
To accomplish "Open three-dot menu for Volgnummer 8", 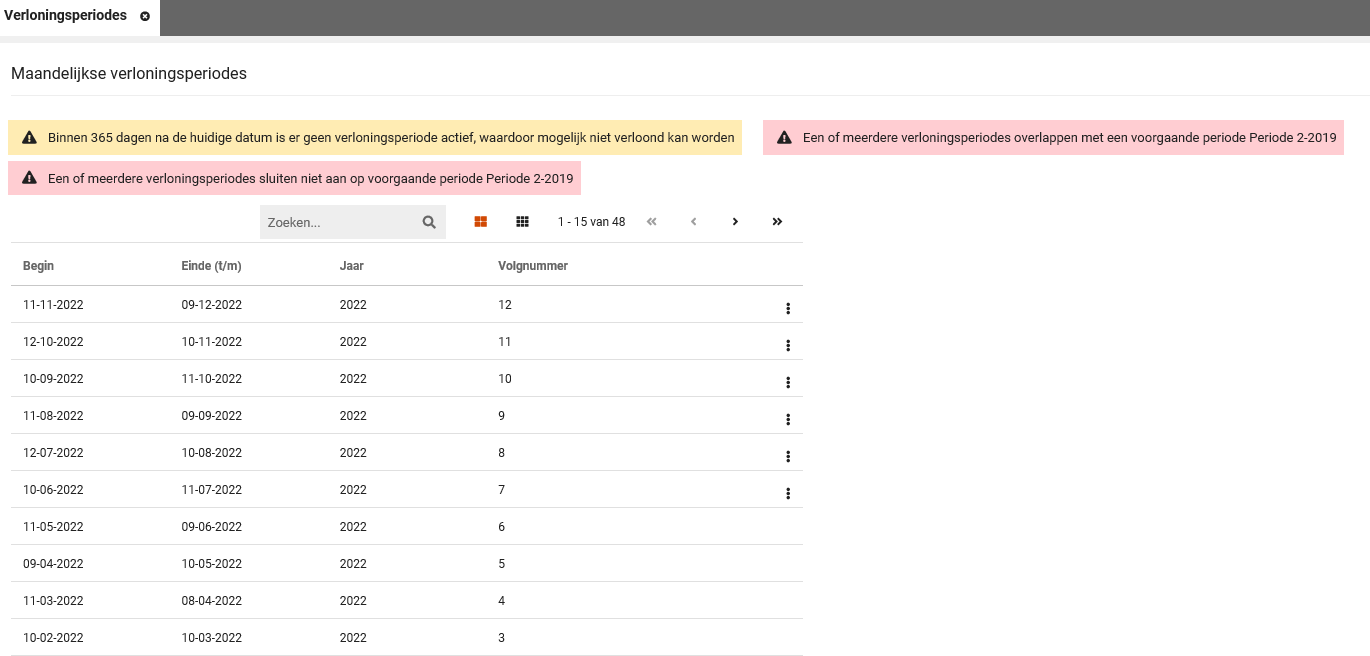I will pyautogui.click(x=788, y=457).
